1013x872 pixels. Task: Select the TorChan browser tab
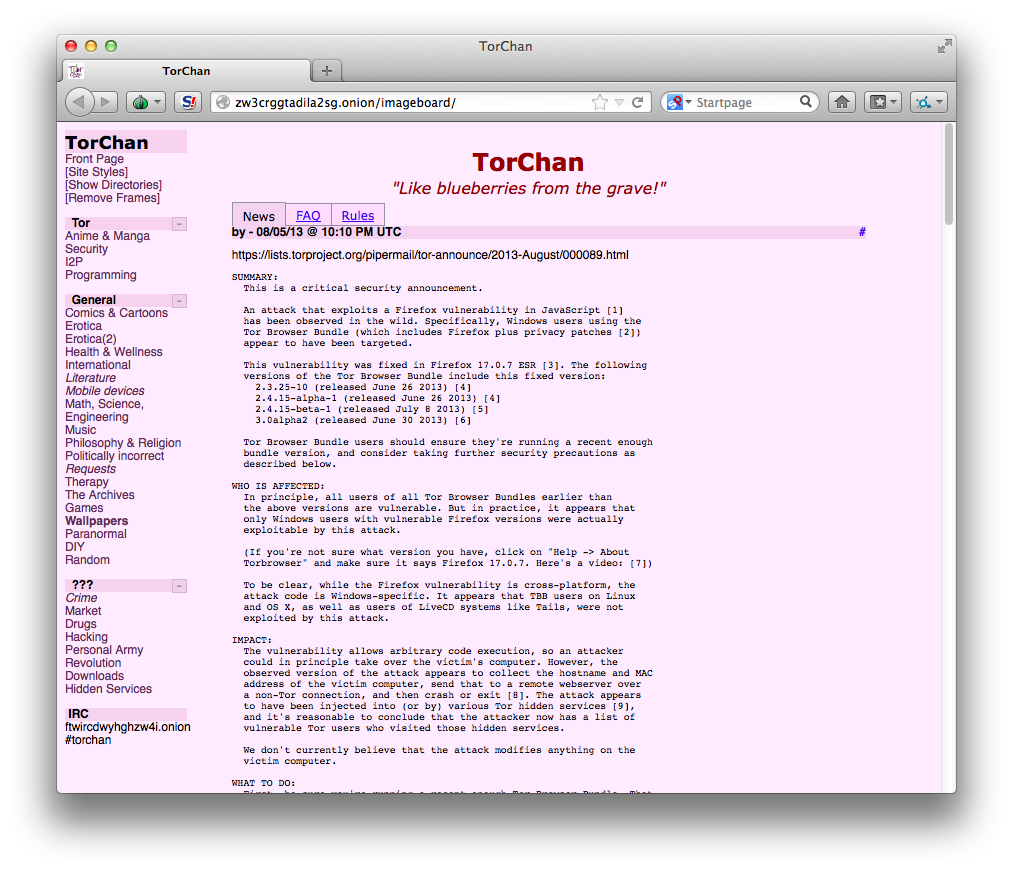coord(186,70)
